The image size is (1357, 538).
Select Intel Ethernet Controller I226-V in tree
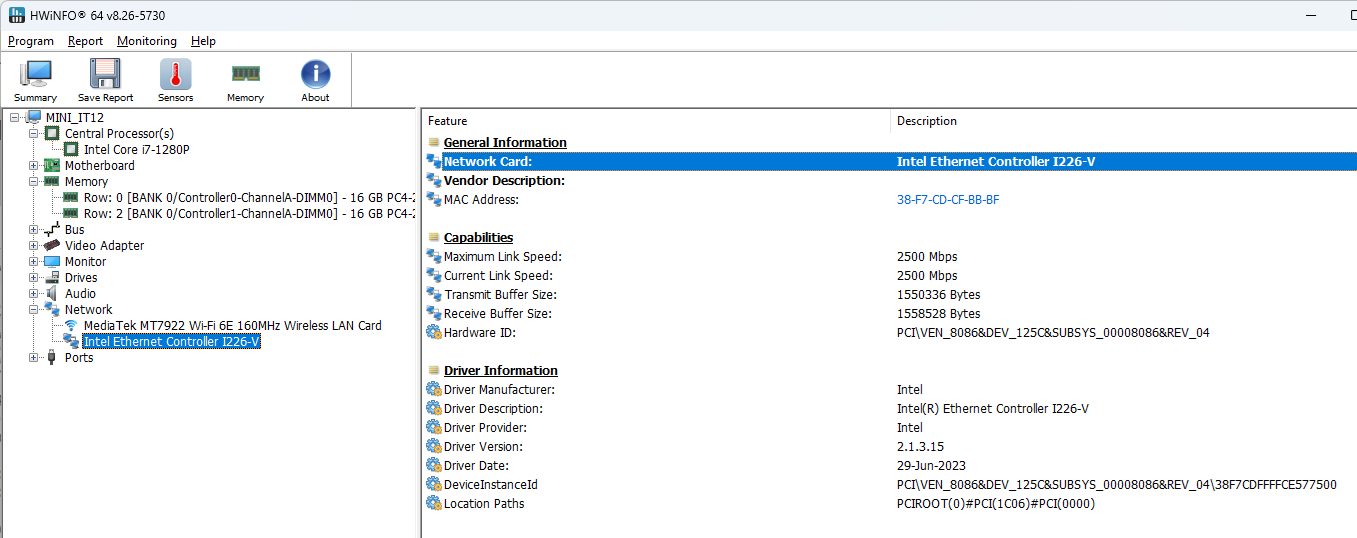point(172,342)
